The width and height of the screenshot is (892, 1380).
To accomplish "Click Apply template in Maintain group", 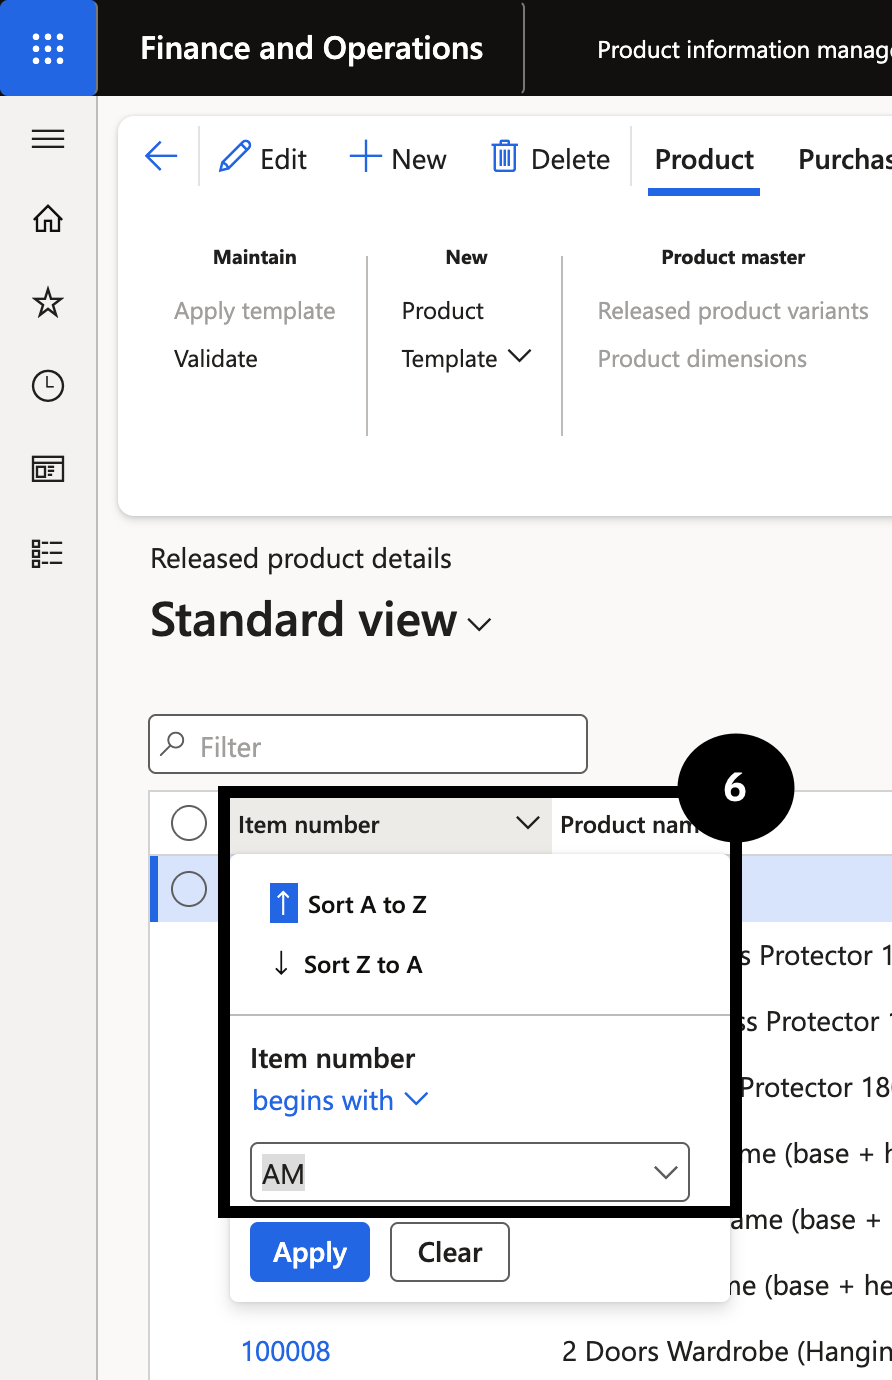I will point(255,311).
